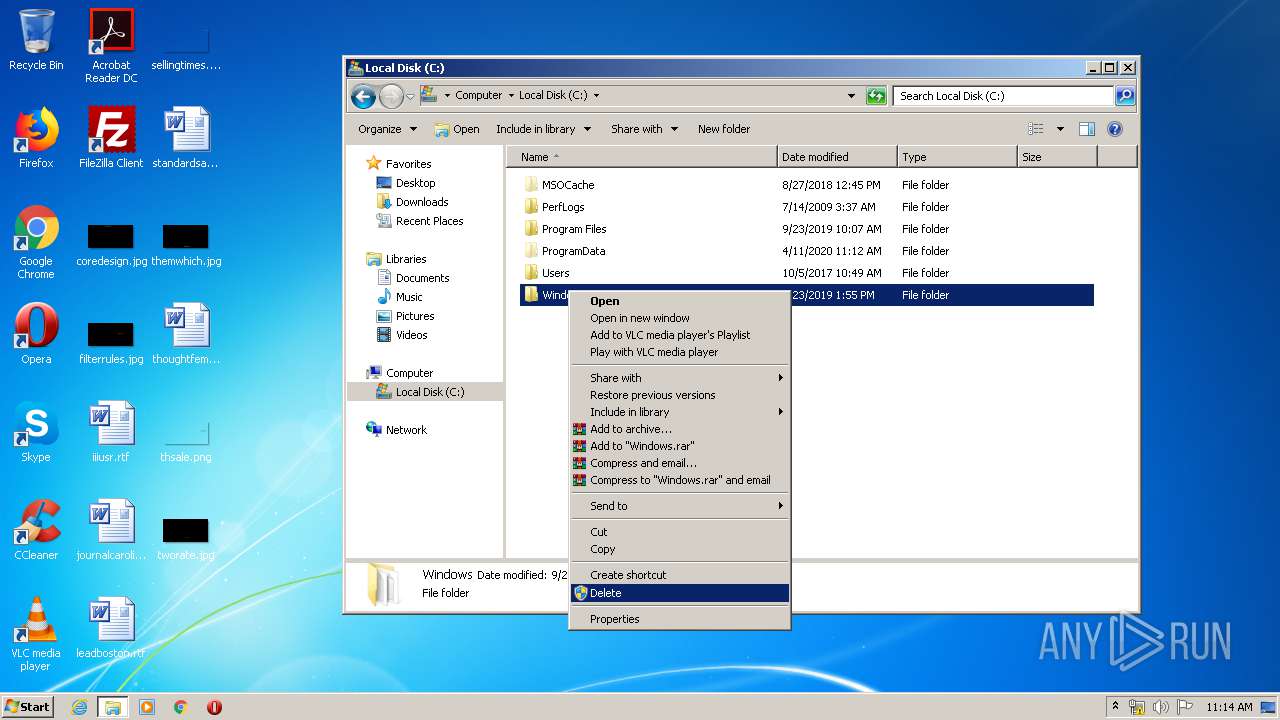Click the change view icon in toolbar
Image resolution: width=1280 pixels, height=720 pixels.
pos(1036,129)
